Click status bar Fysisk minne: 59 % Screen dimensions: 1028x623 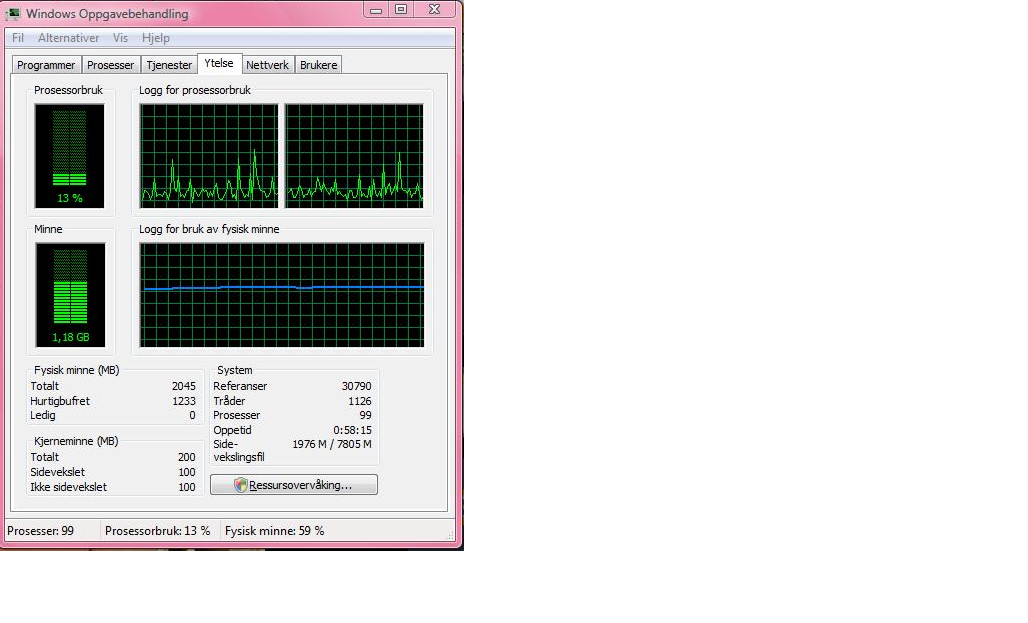click(275, 531)
